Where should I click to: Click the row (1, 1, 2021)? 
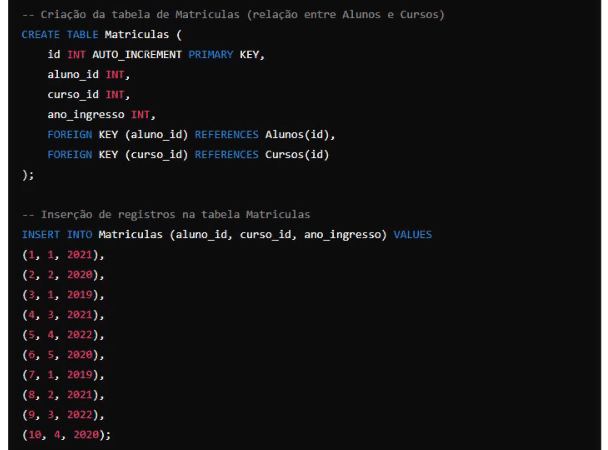click(x=62, y=254)
